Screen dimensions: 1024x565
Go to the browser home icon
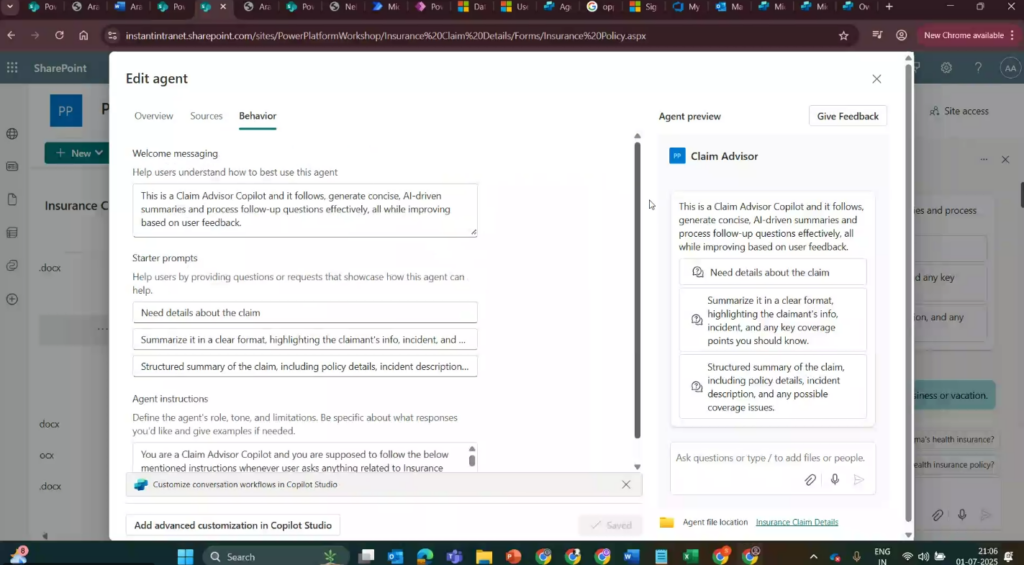point(84,35)
